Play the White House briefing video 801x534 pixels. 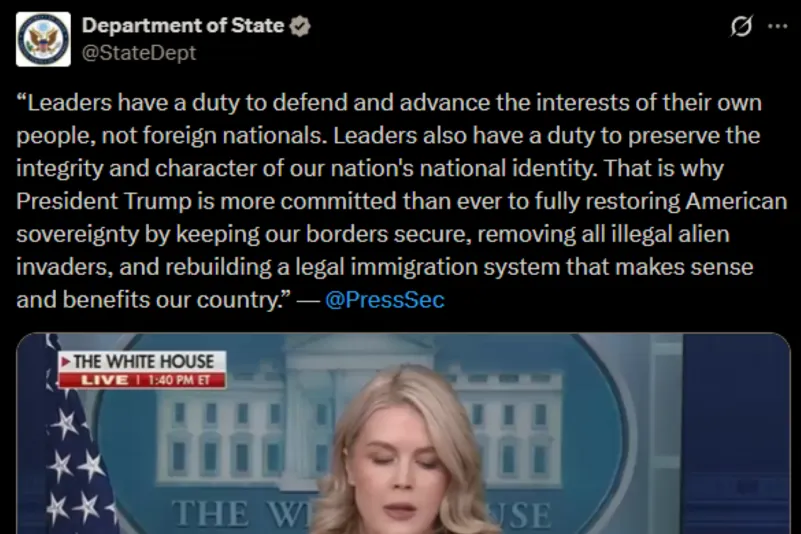point(404,433)
